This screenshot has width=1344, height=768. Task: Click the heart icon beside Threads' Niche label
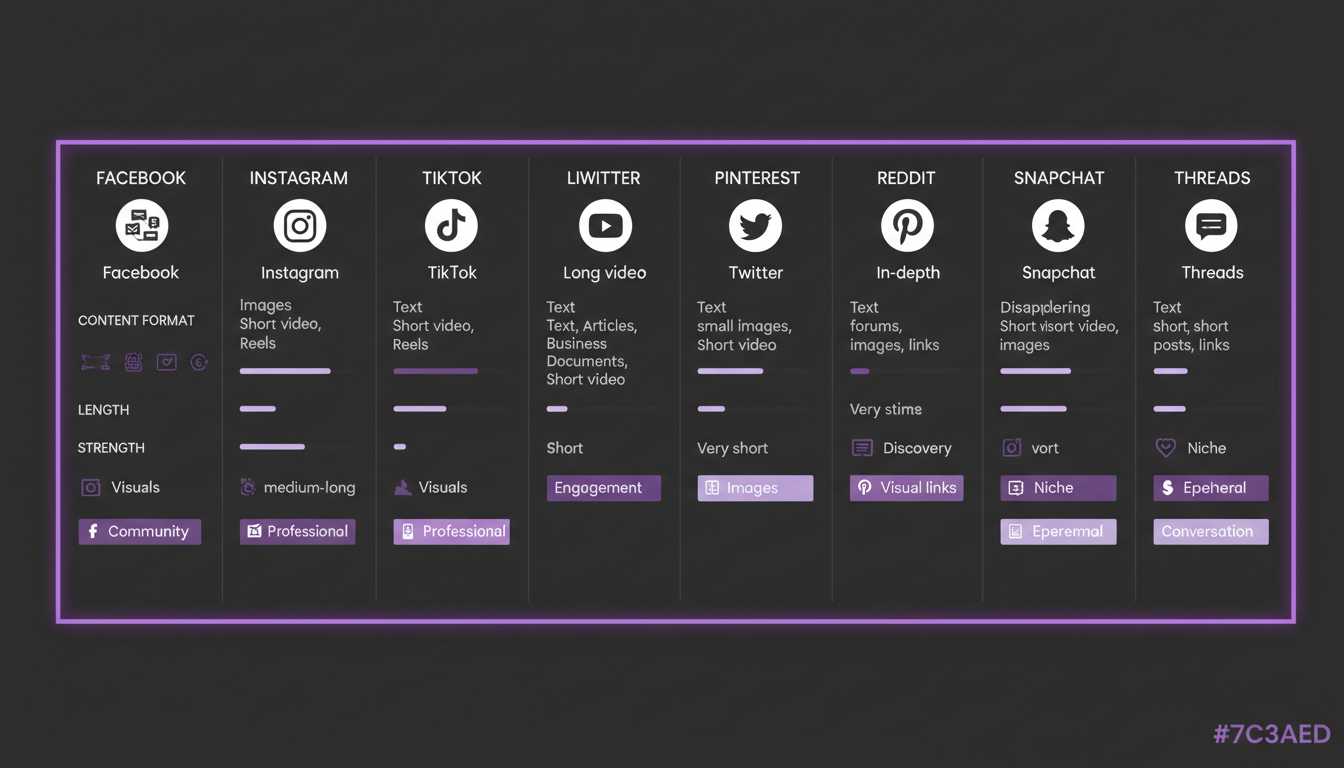click(x=1166, y=448)
